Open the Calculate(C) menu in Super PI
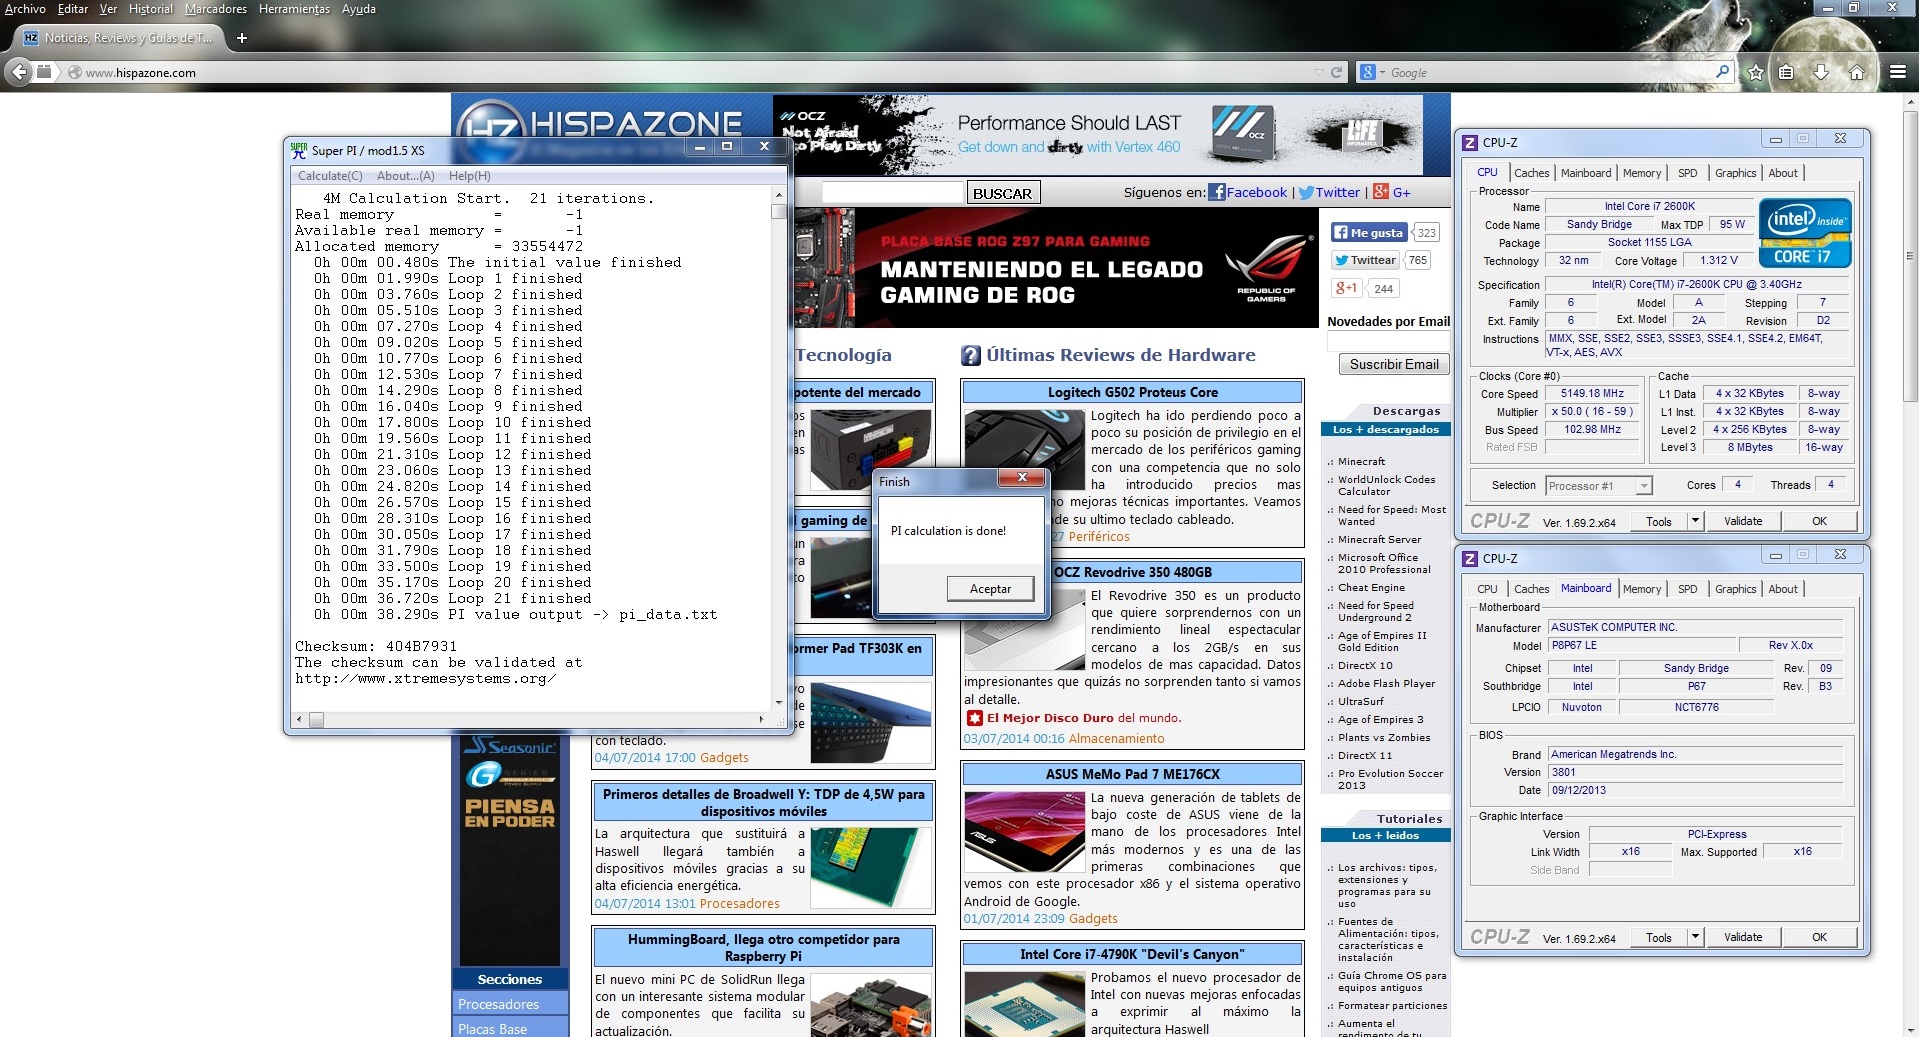 coord(330,176)
